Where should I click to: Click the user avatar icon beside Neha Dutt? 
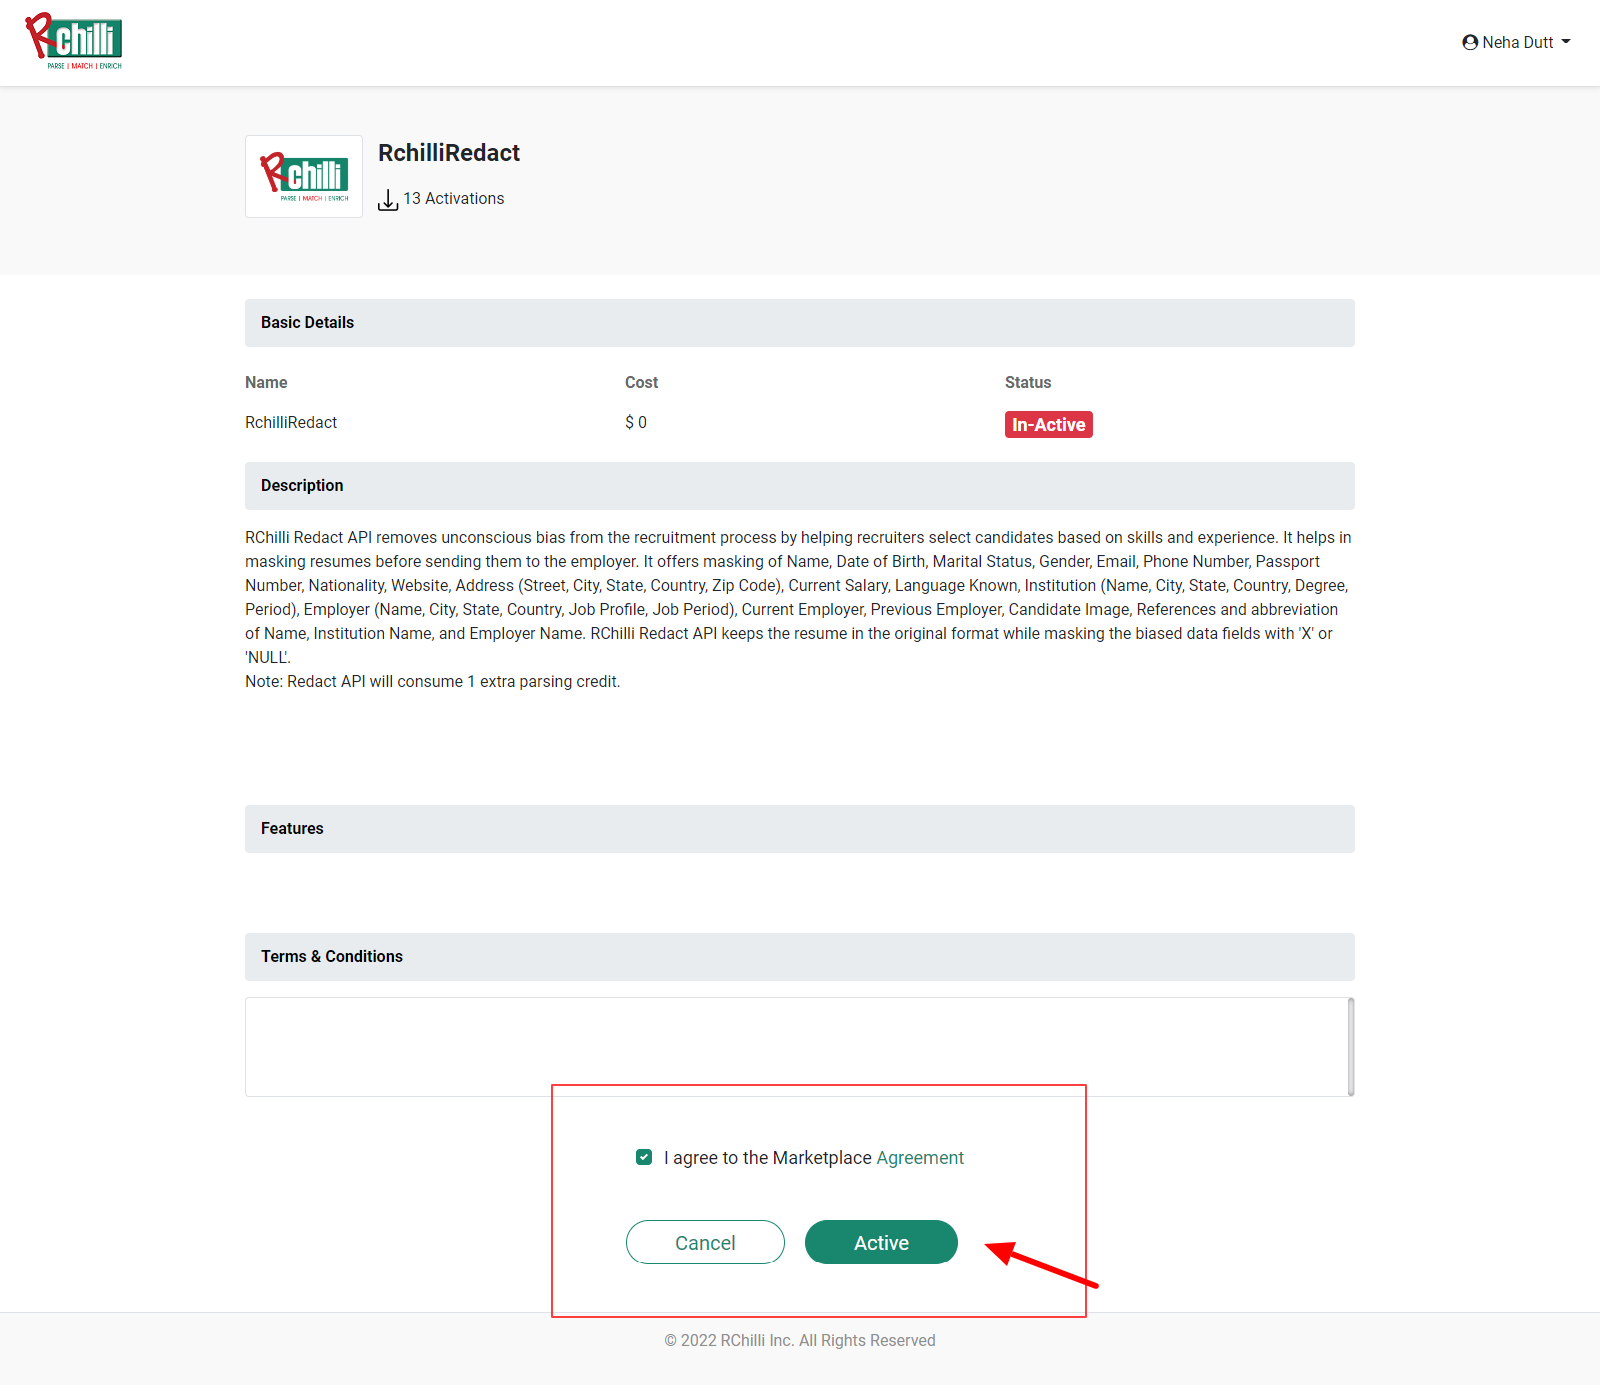pos(1470,42)
